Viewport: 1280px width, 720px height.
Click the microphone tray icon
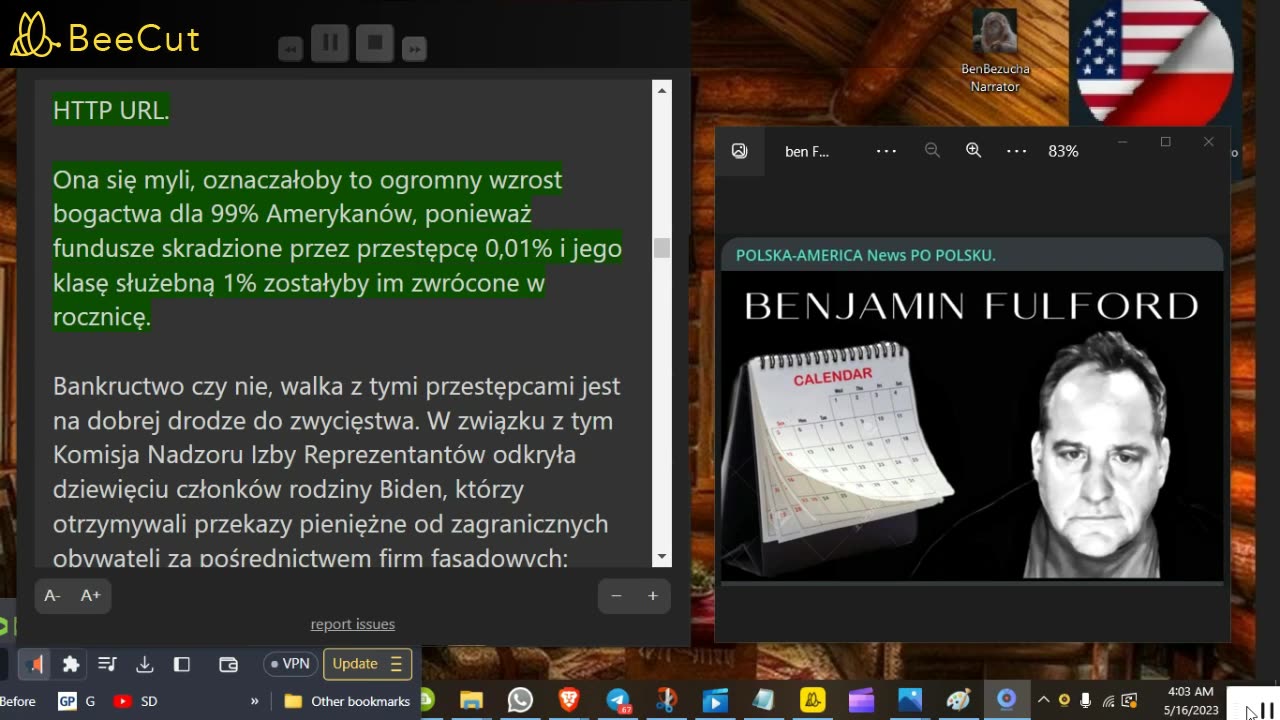click(x=1085, y=700)
